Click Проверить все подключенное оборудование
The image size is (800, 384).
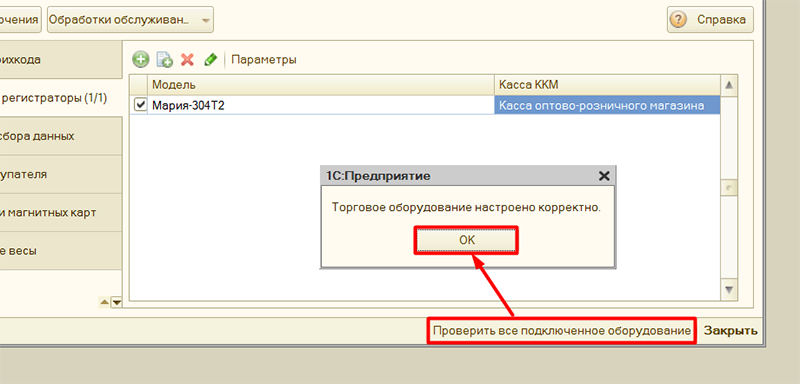point(562,331)
